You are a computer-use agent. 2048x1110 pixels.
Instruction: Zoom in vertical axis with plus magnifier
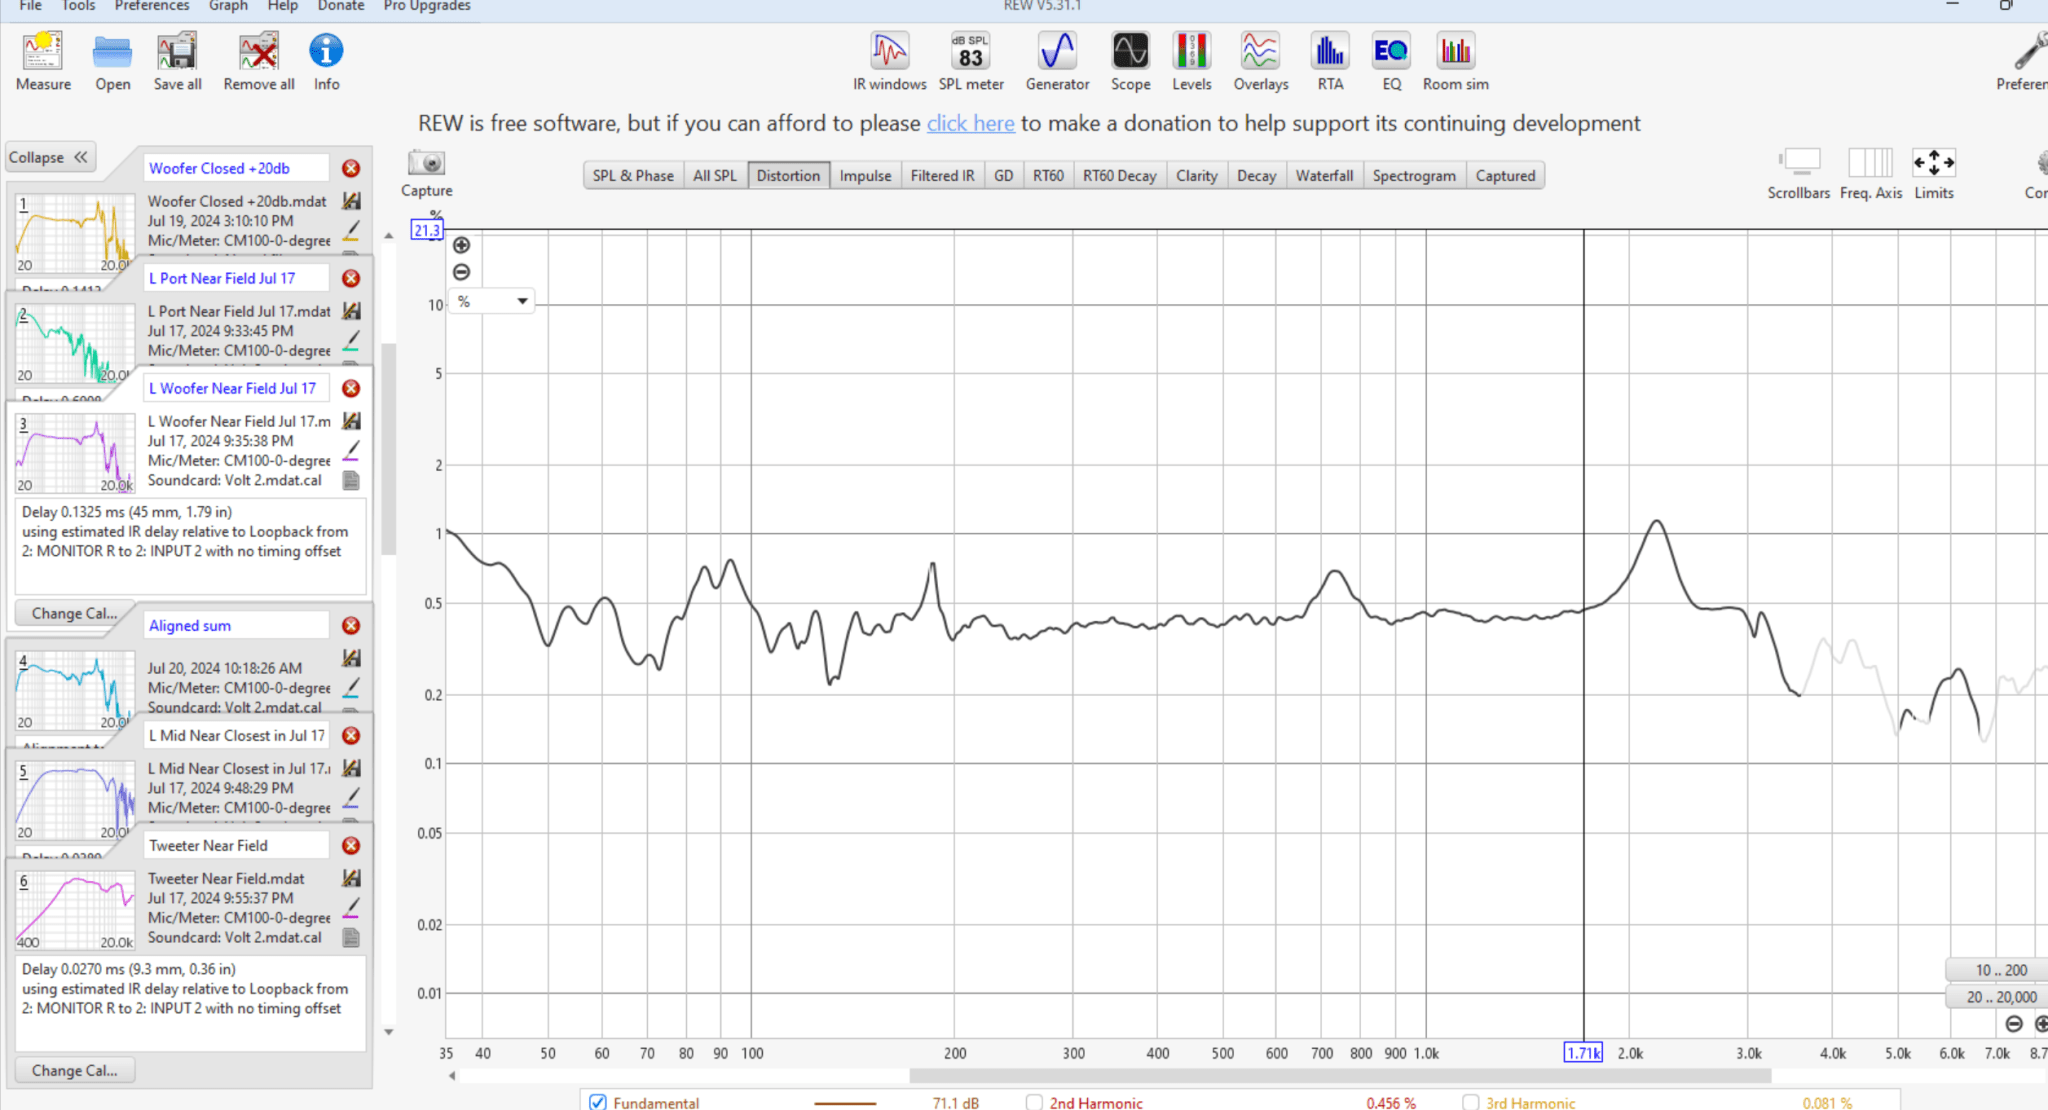[461, 245]
